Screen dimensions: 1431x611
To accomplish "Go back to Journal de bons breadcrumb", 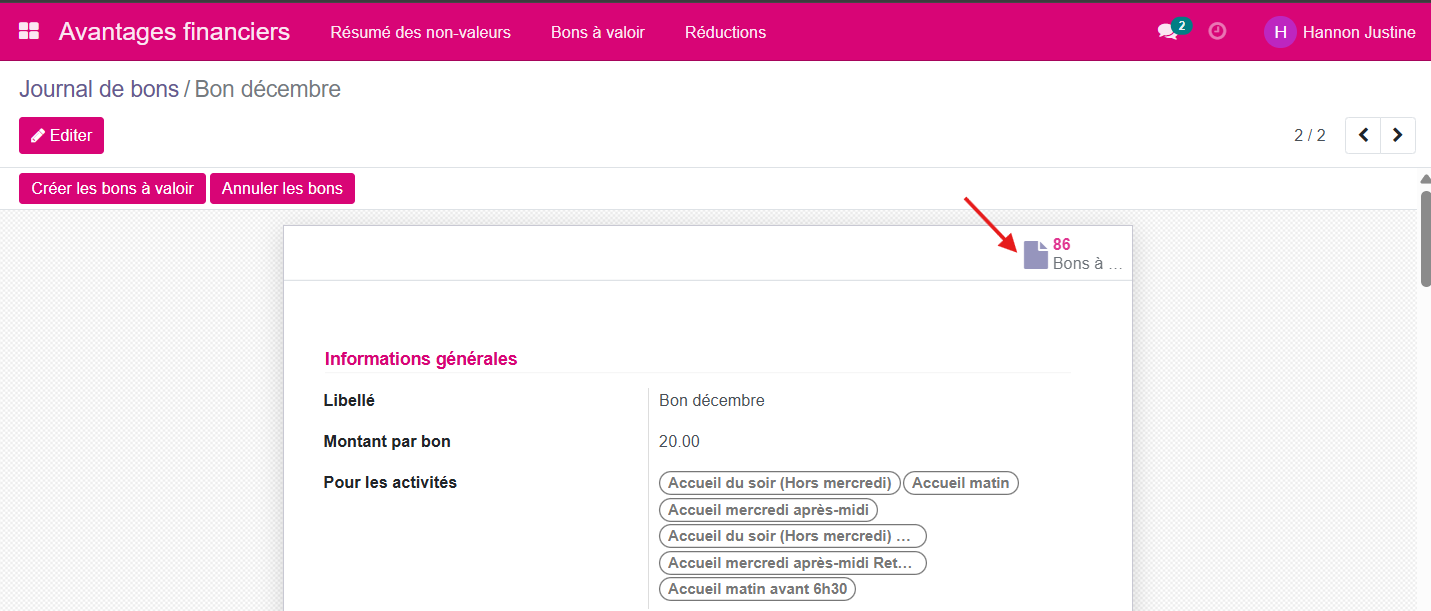I will (x=98, y=89).
